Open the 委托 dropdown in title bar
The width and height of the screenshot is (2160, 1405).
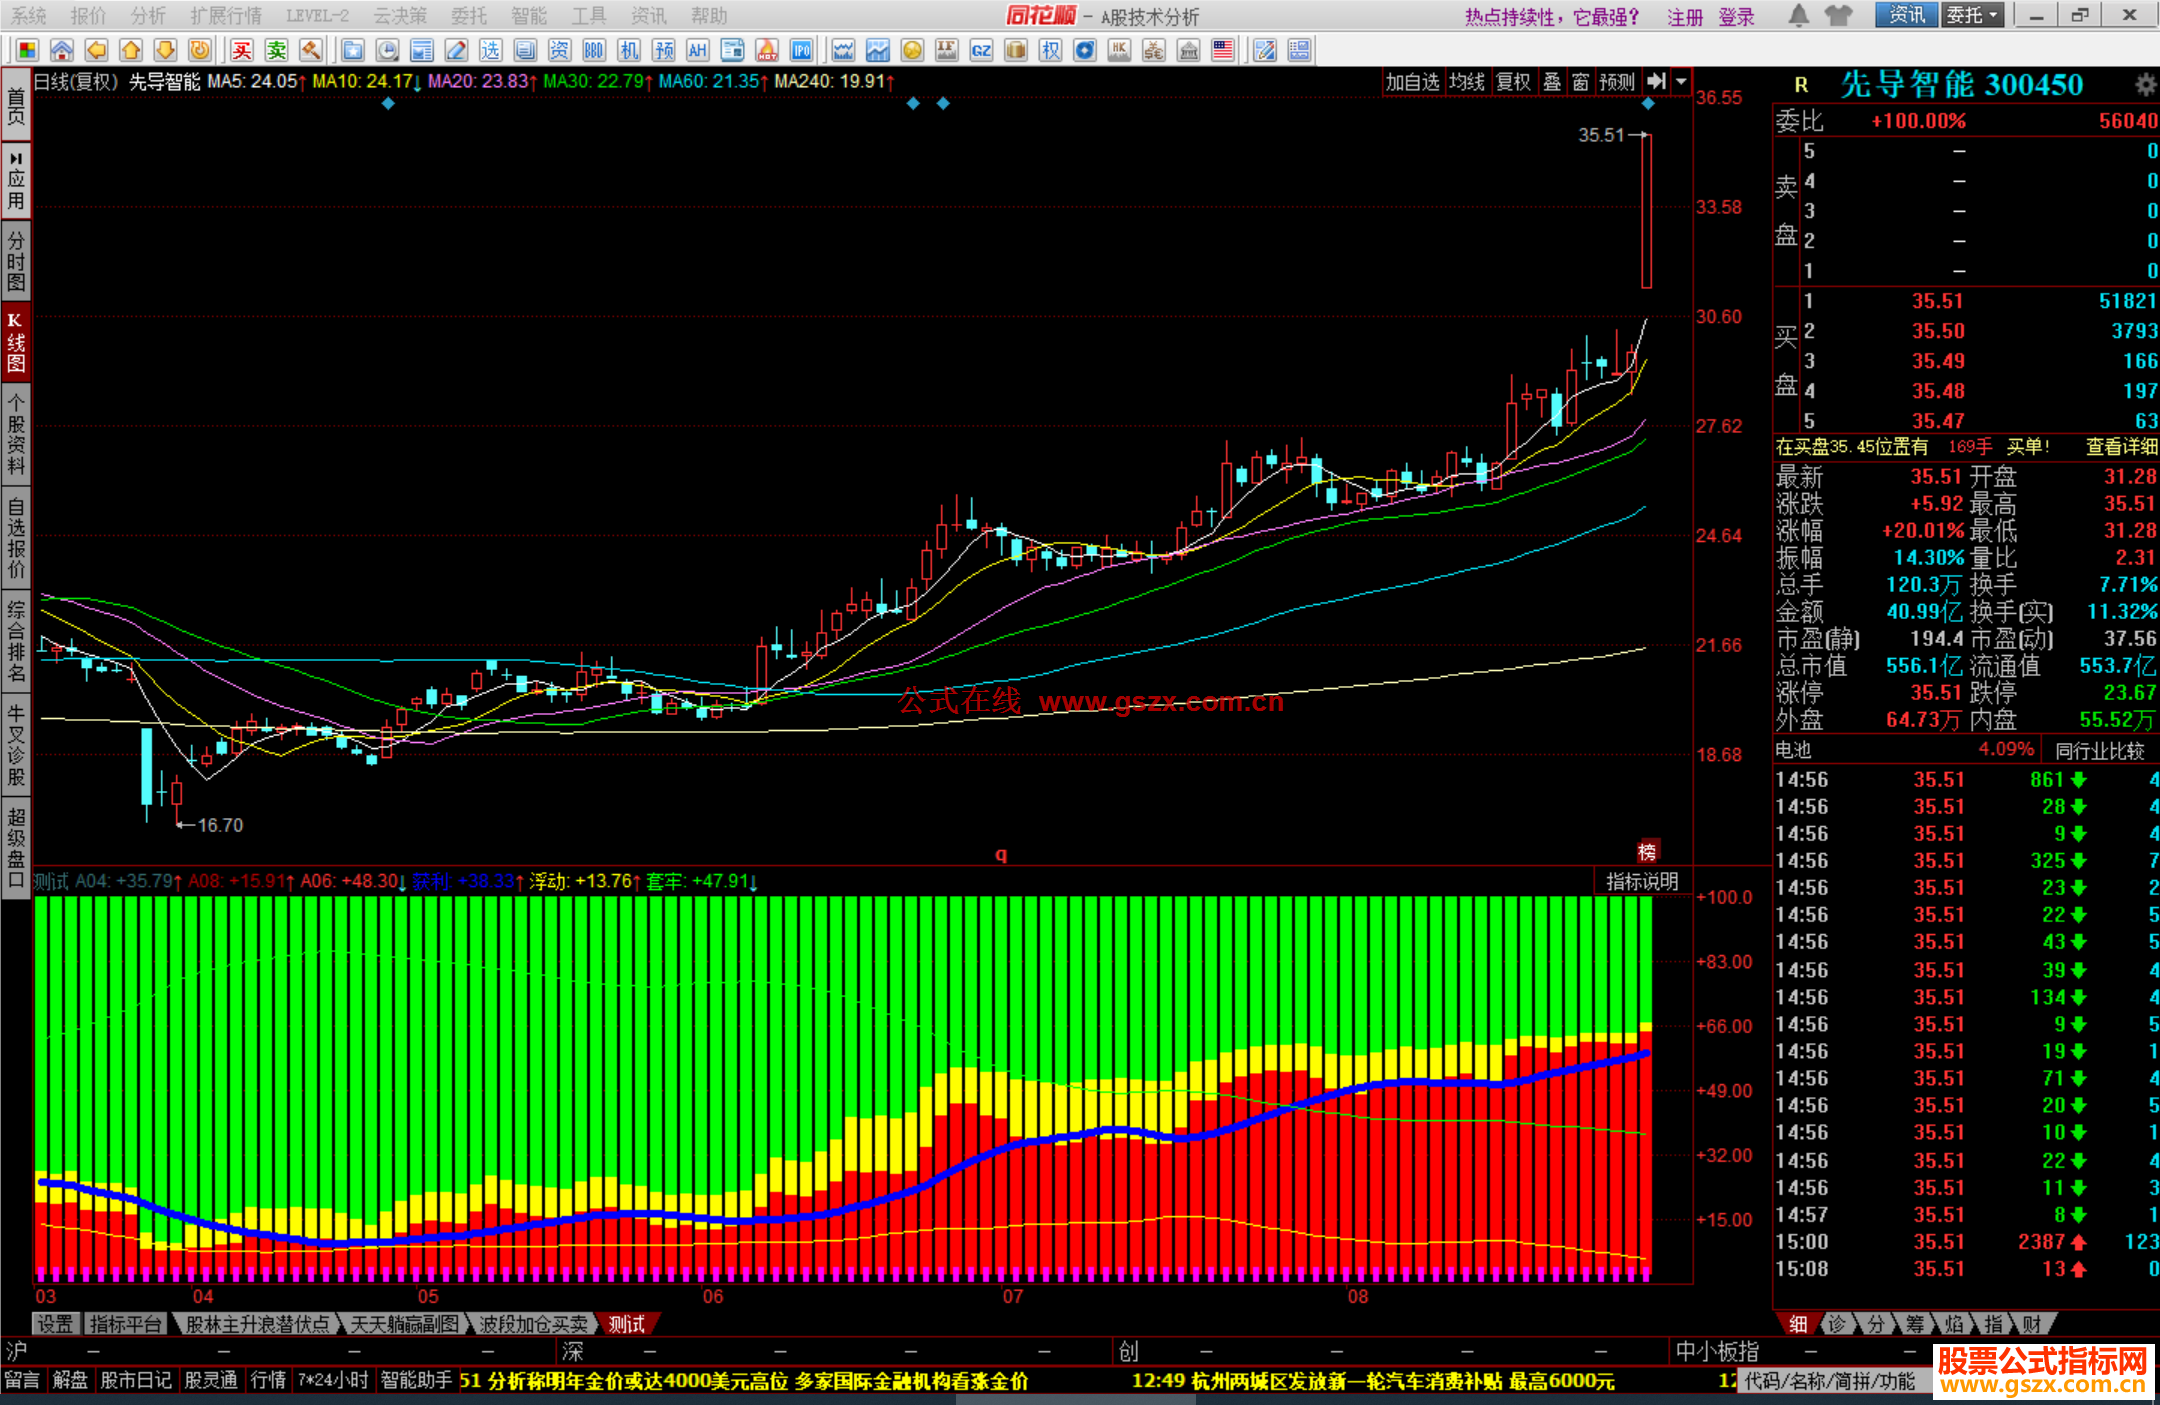[x=1973, y=16]
